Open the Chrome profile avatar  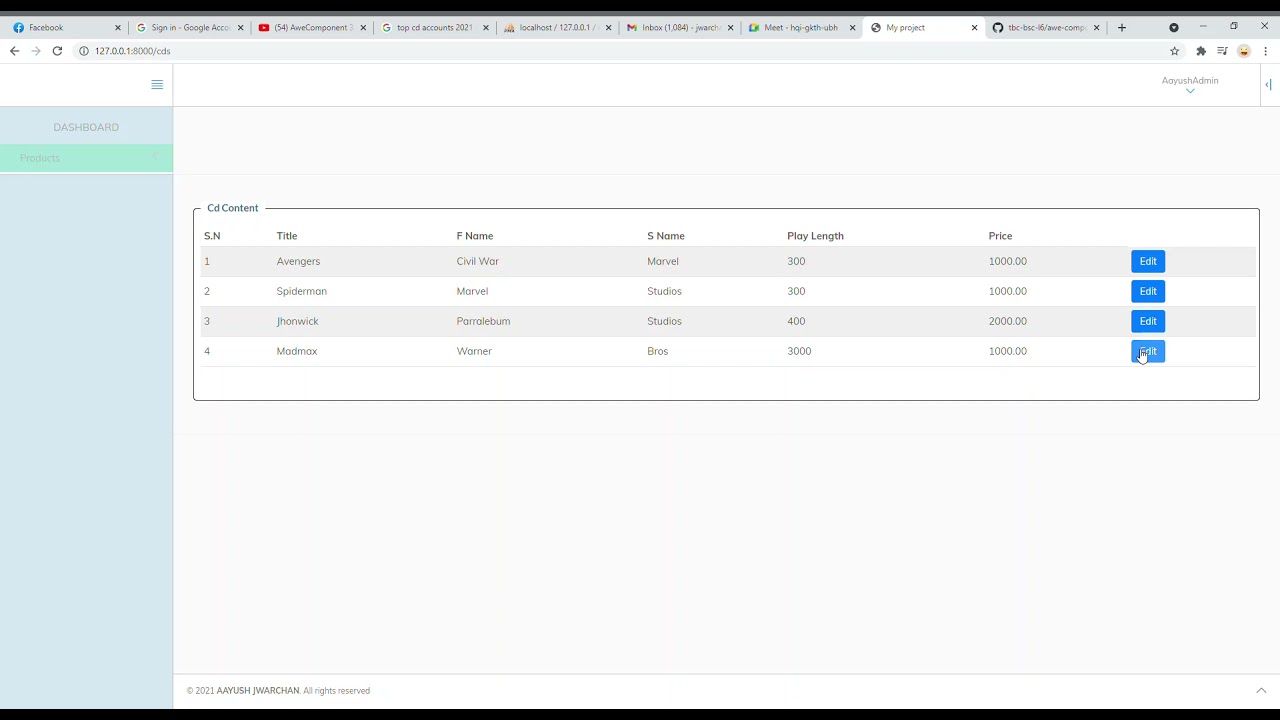(x=1244, y=51)
